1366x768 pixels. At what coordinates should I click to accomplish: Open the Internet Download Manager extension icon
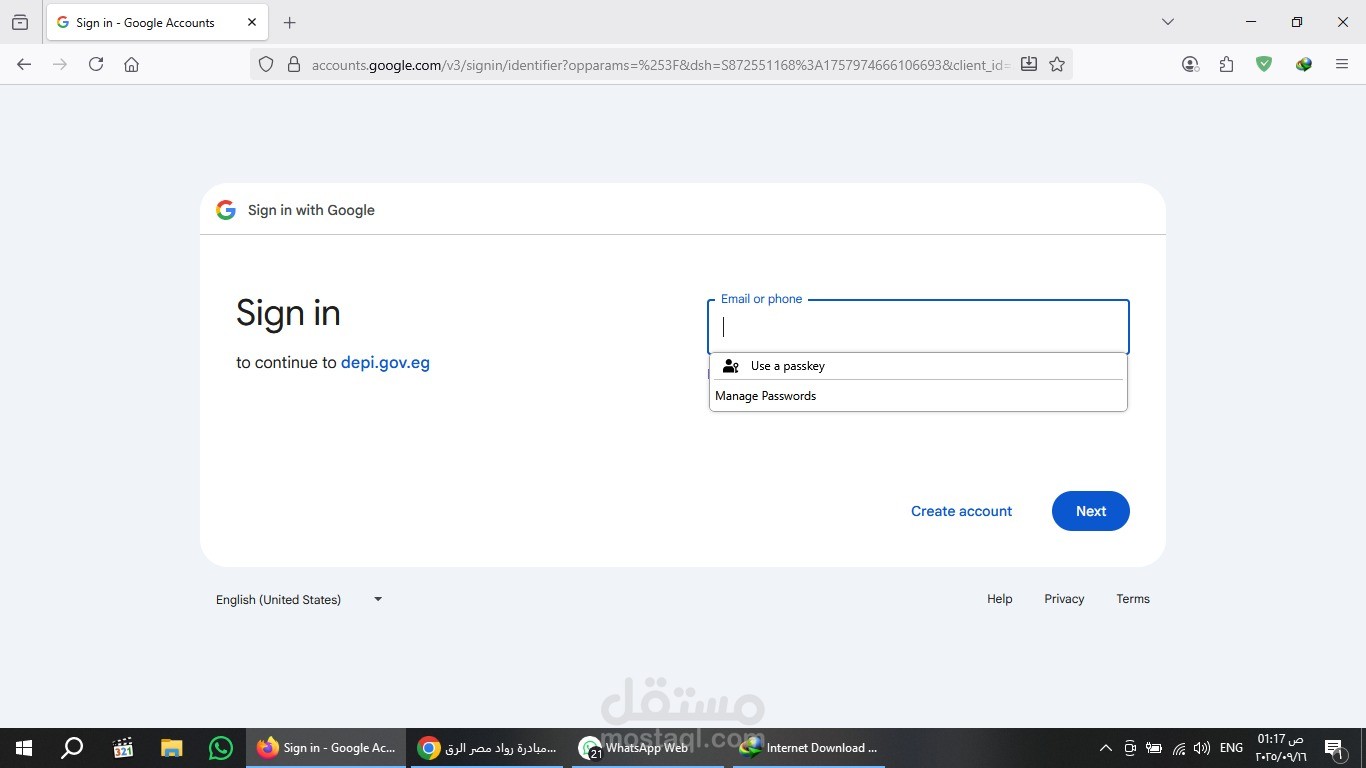pyautogui.click(x=1303, y=64)
